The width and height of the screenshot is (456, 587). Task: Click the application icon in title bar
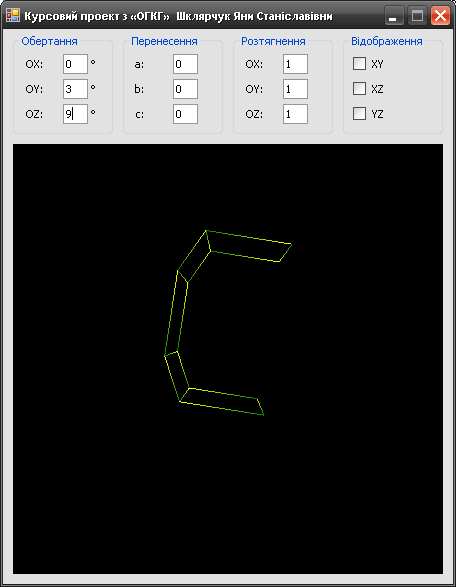[x=13, y=15]
